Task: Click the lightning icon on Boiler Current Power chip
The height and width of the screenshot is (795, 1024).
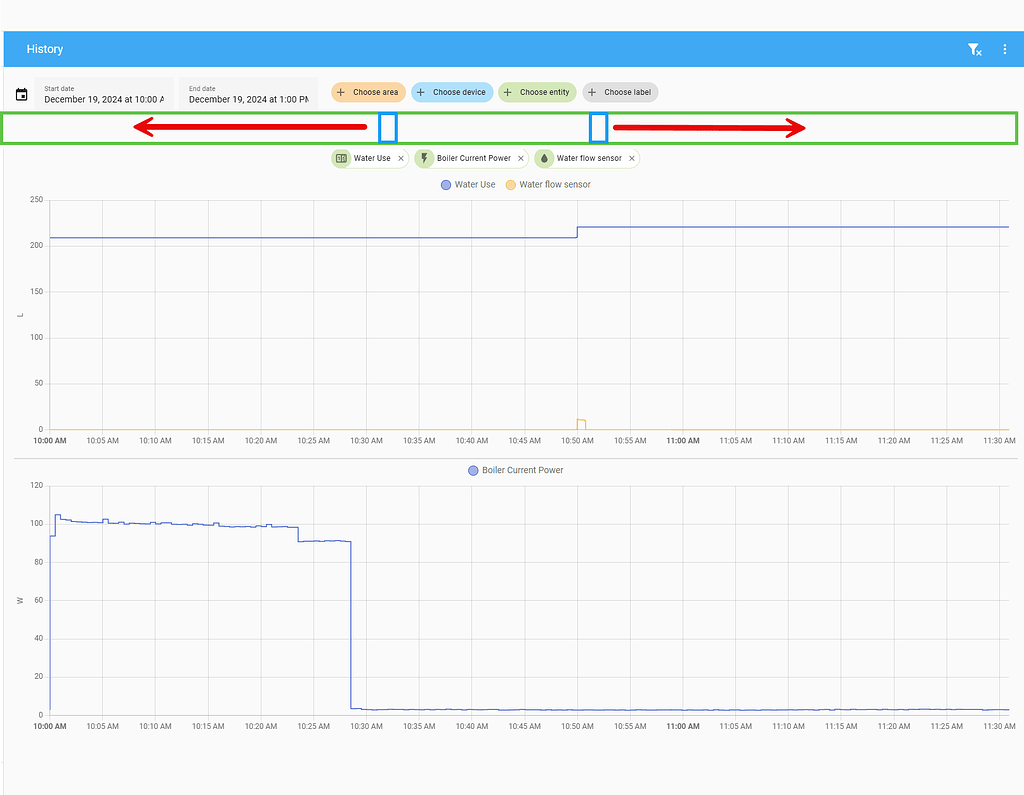Action: pos(424,158)
